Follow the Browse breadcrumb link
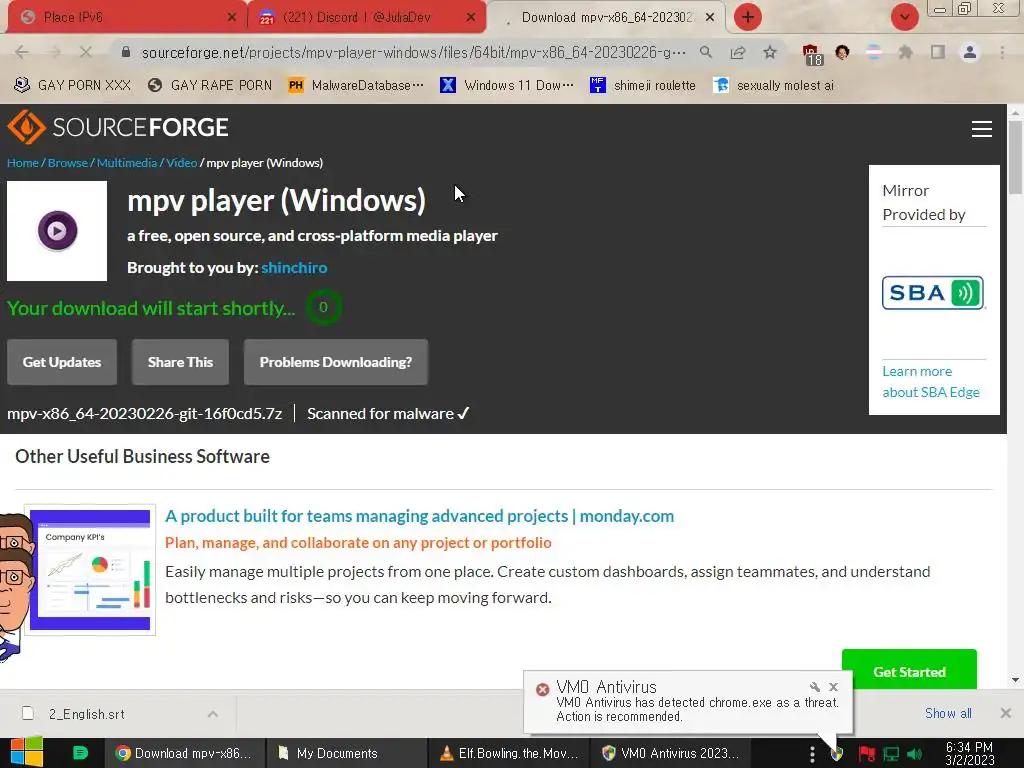The image size is (1024, 768). click(x=67, y=163)
